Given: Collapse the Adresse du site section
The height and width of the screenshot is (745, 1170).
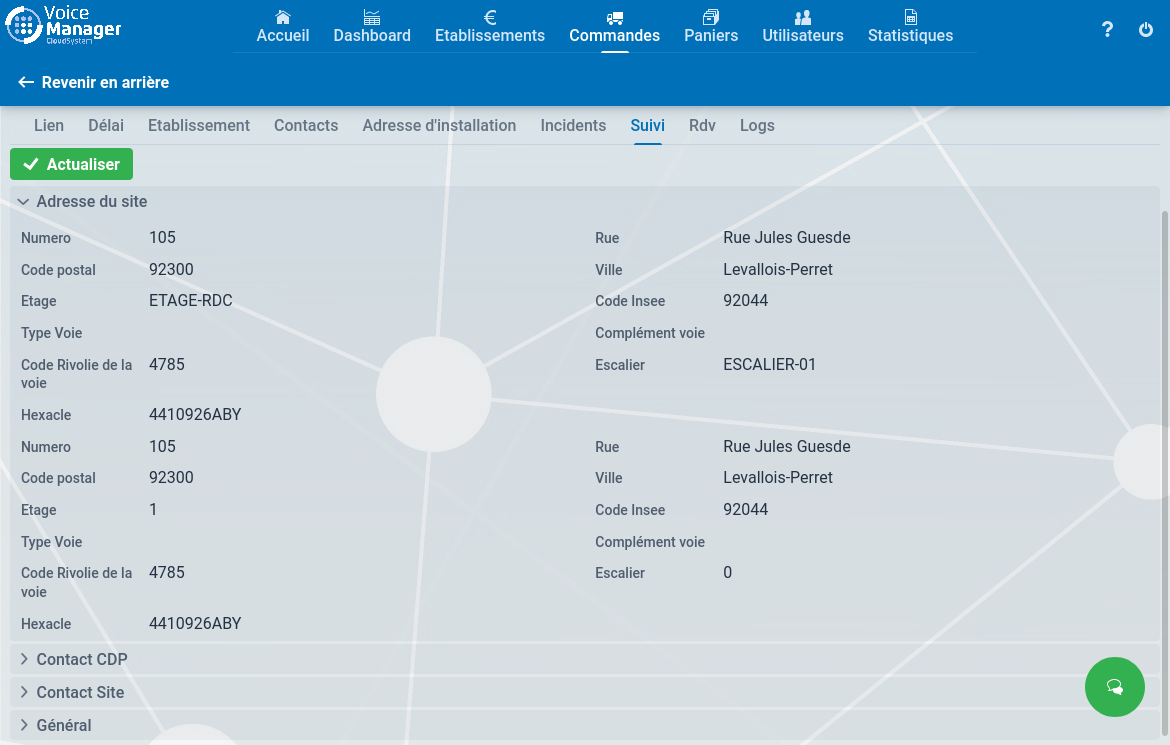Looking at the screenshot, I should point(585,202).
